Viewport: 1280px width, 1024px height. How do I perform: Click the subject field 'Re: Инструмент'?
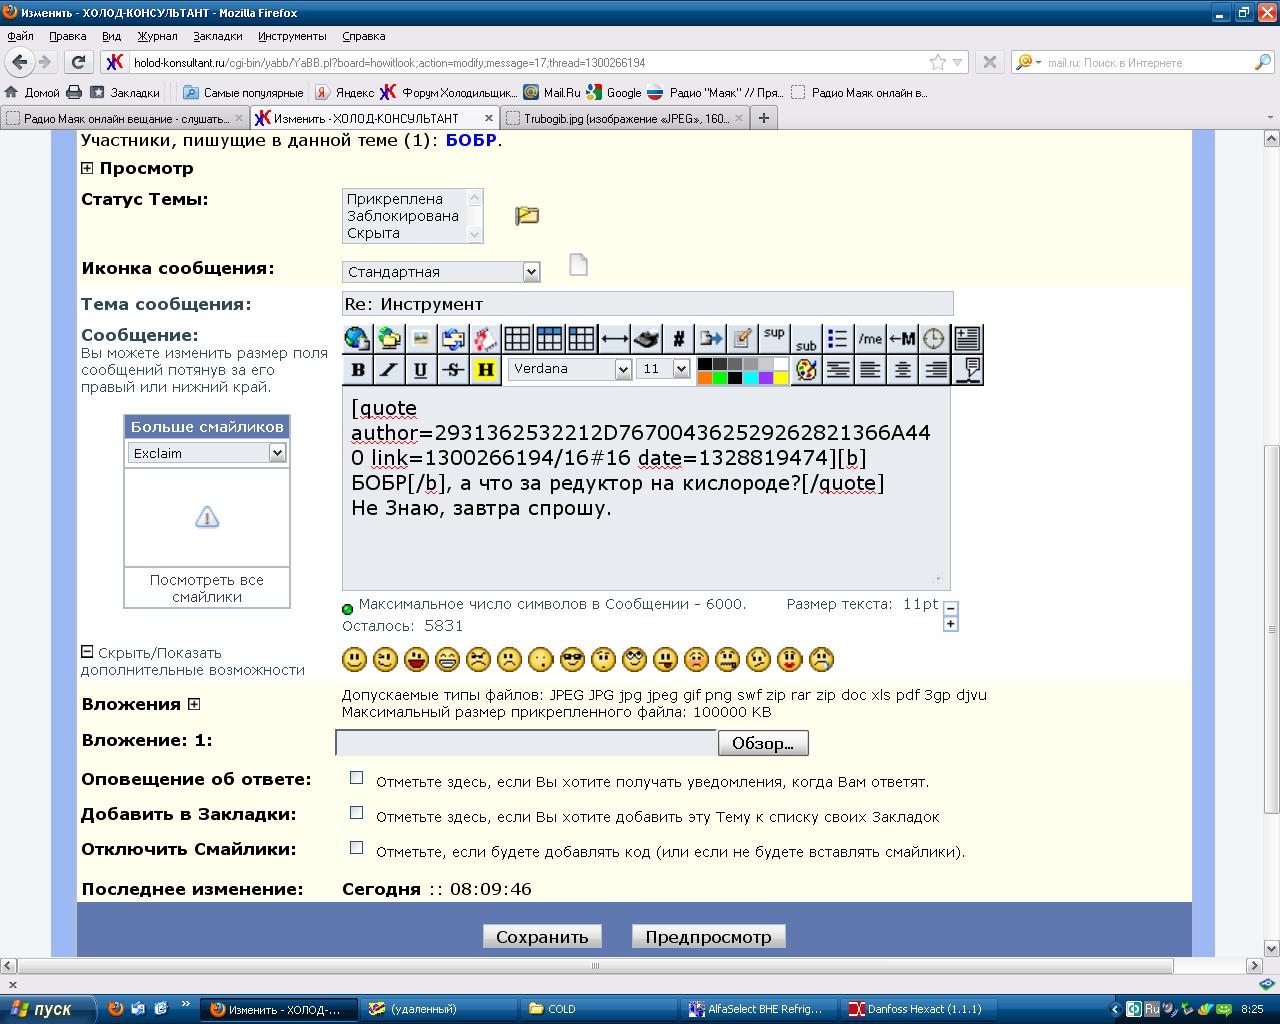click(x=647, y=304)
